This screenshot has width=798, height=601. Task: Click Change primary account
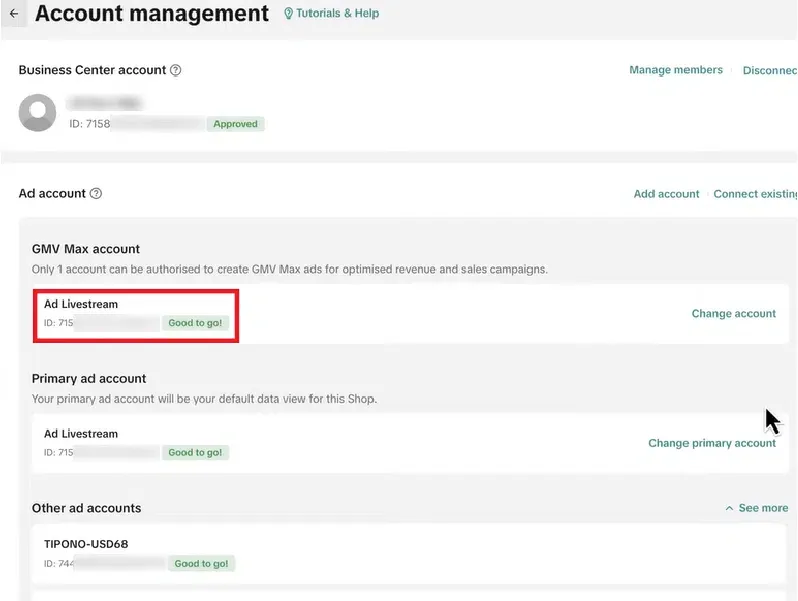click(x=711, y=443)
